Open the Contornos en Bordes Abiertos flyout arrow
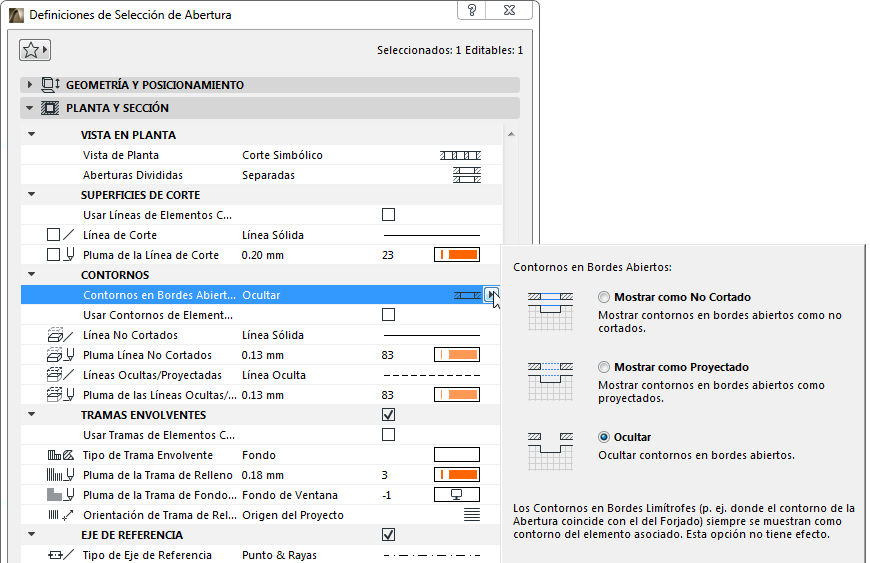Viewport: 870px width, 563px height. [x=491, y=295]
